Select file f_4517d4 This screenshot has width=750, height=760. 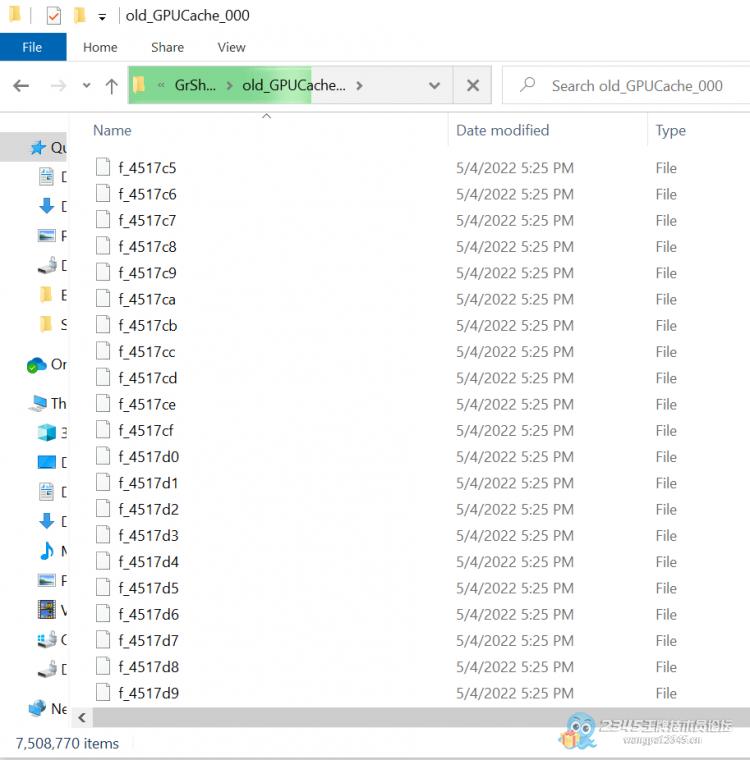149,562
